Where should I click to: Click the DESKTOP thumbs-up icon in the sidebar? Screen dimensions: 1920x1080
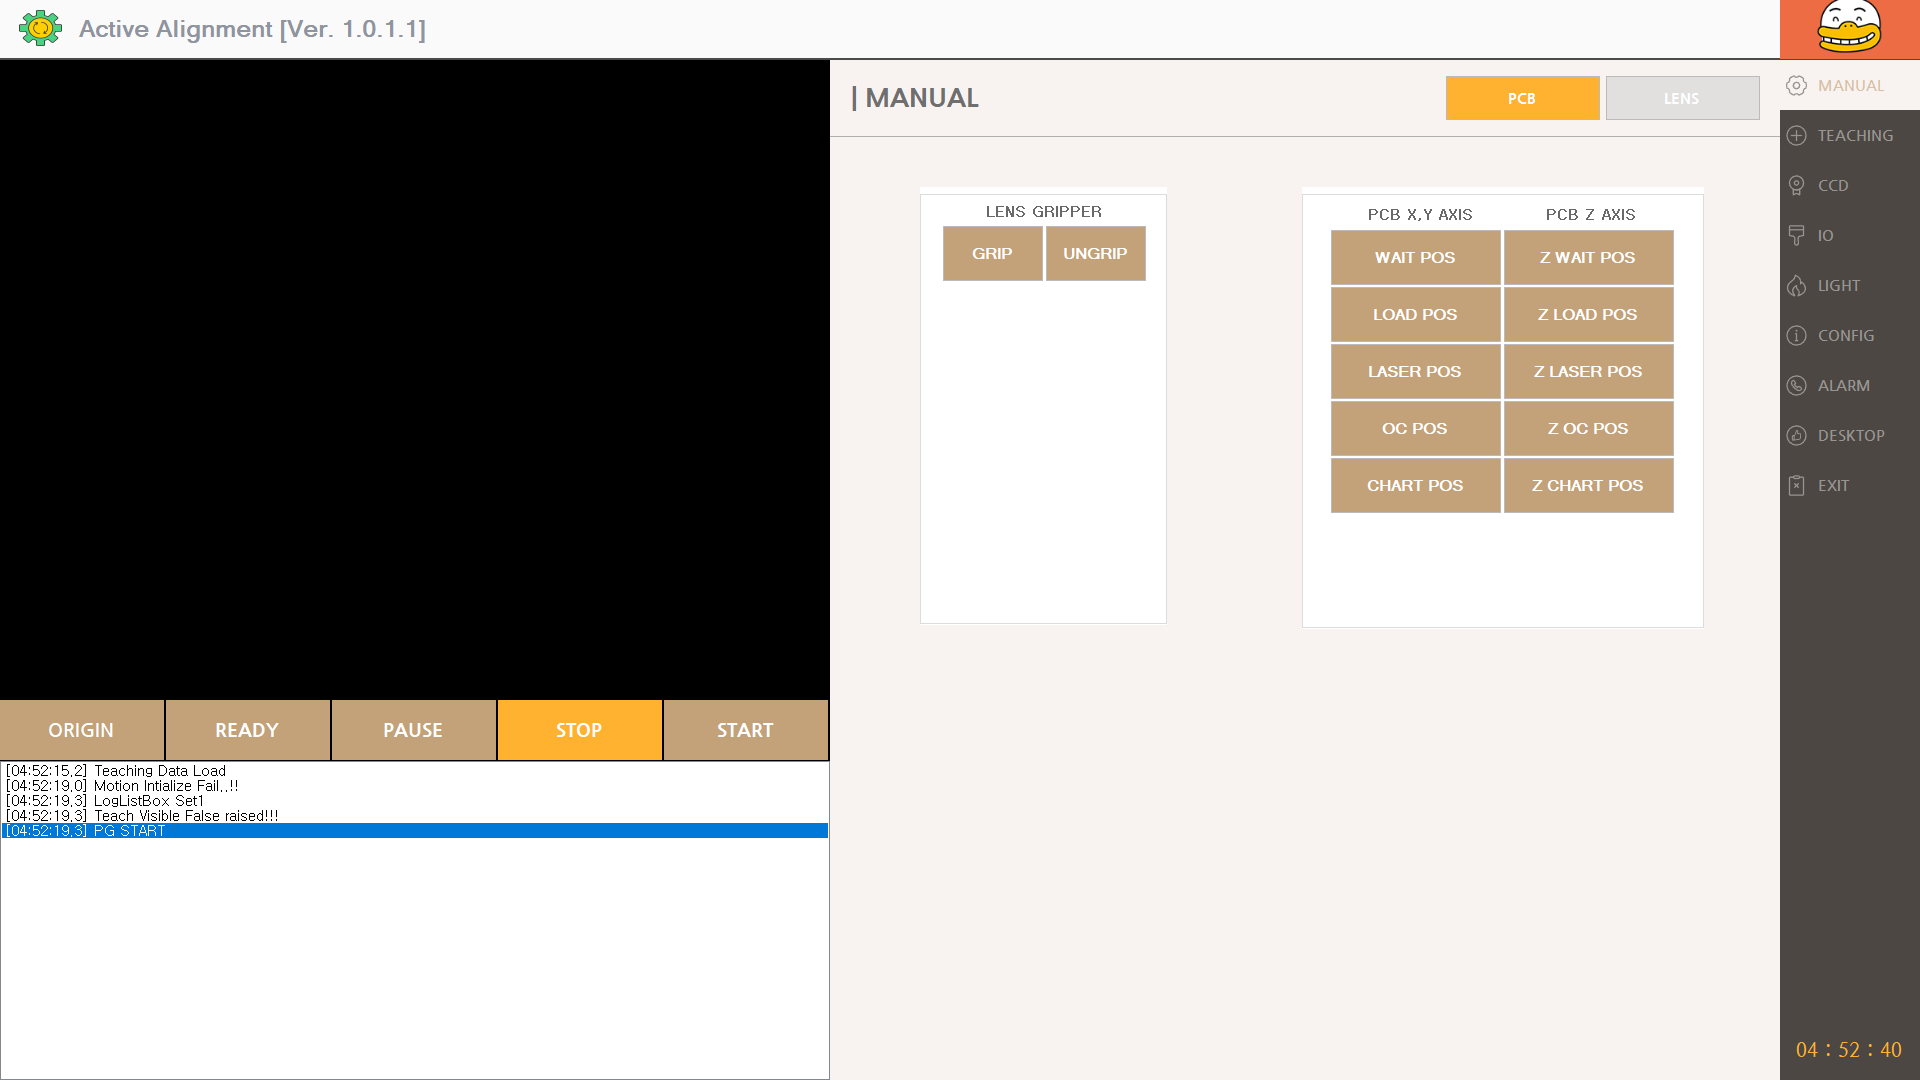tap(1797, 436)
